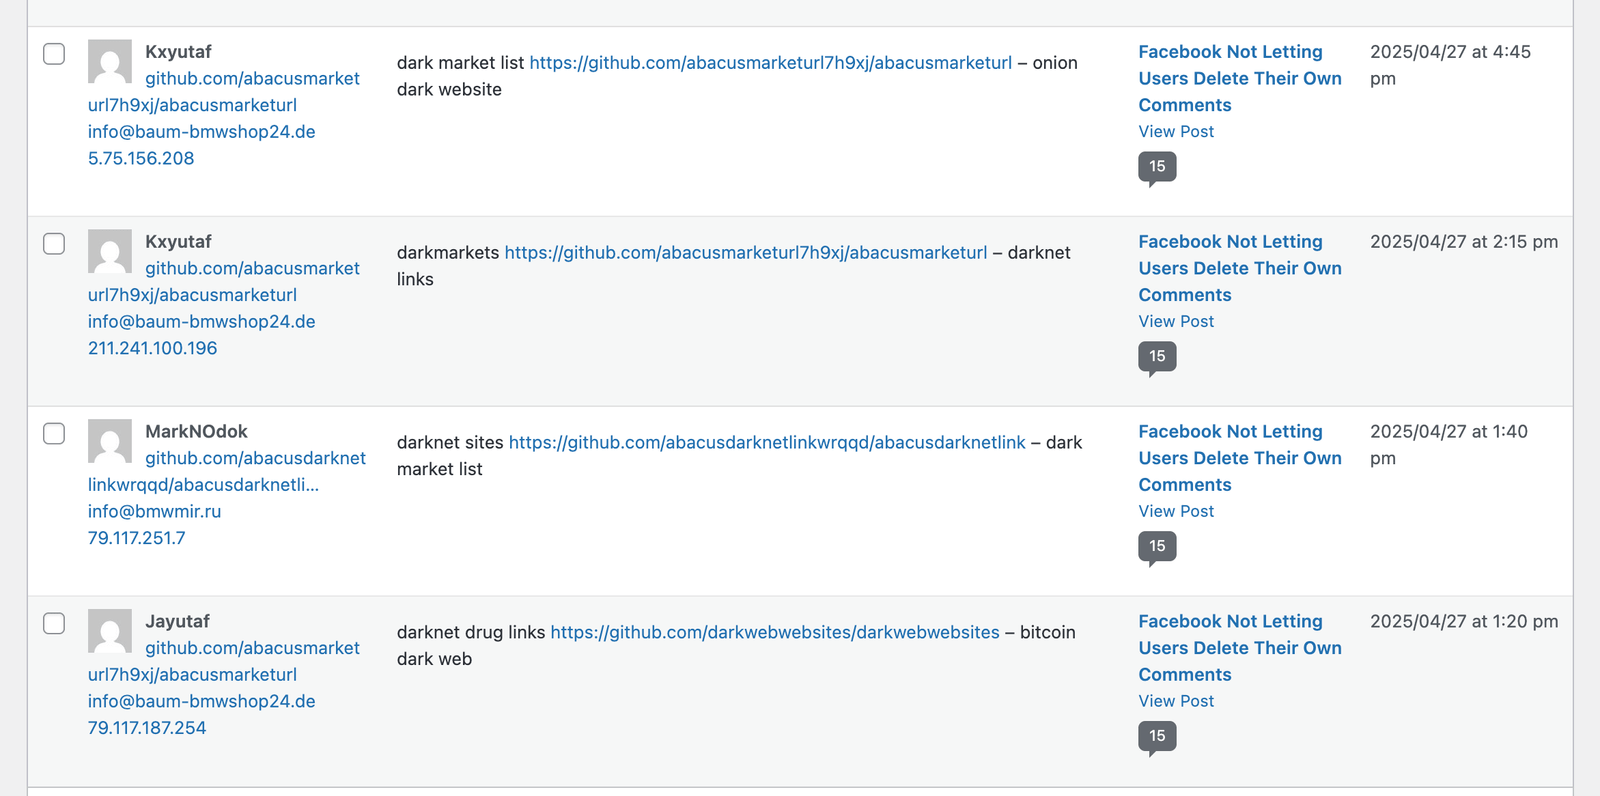The image size is (1600, 796).
Task: Filter by IP address 79.117.251.7
Action: (136, 538)
